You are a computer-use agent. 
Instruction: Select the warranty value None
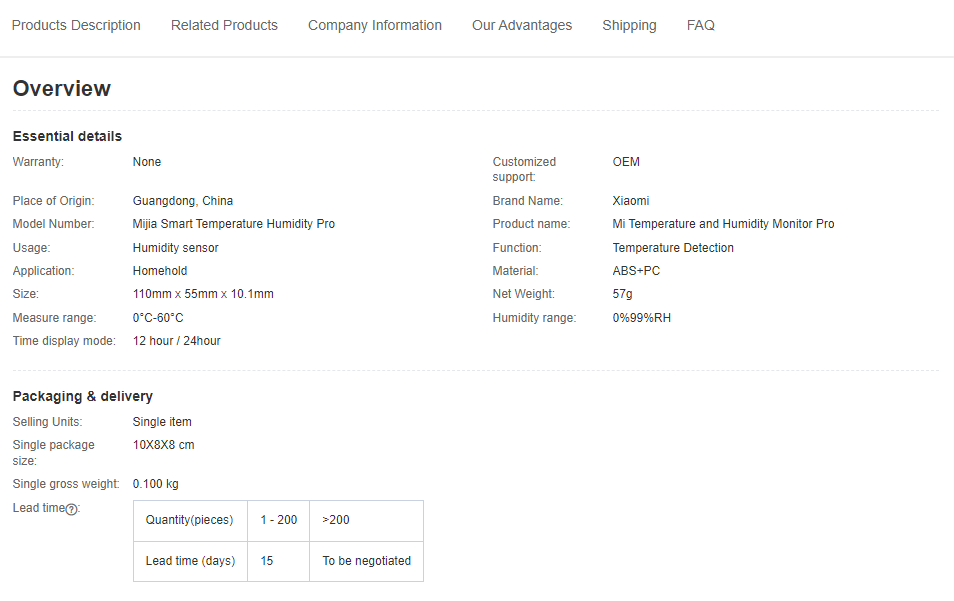tap(147, 162)
